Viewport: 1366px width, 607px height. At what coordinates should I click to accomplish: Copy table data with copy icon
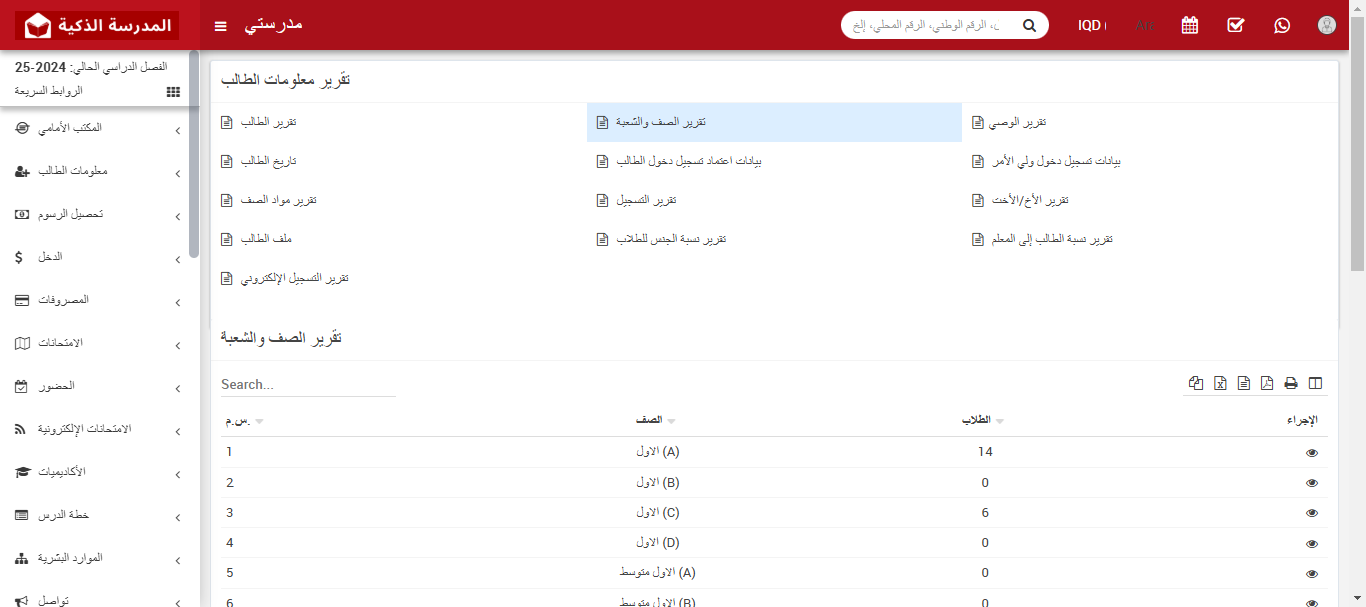click(x=1196, y=383)
